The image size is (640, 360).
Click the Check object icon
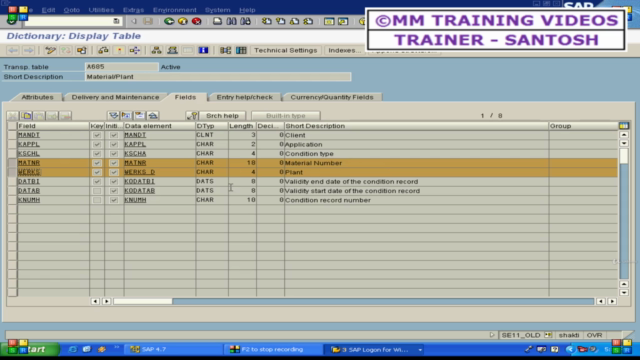pos(103,50)
